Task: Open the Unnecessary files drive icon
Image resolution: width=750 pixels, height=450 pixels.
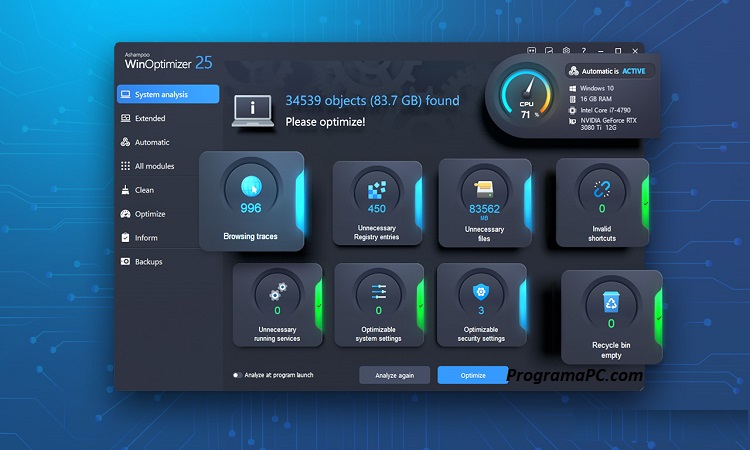Action: pyautogui.click(x=484, y=189)
